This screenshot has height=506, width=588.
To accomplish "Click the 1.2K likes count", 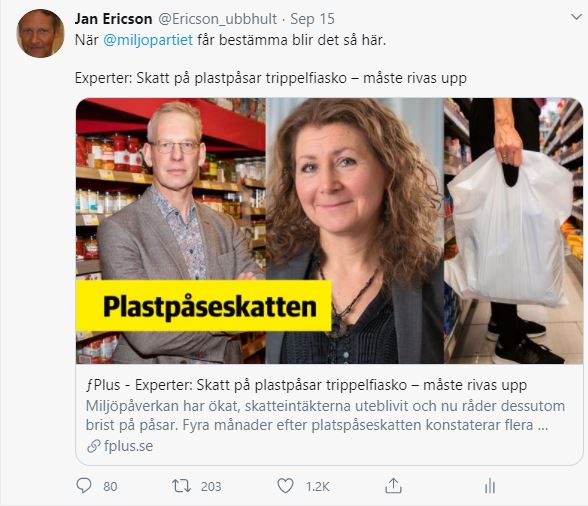I will point(317,486).
